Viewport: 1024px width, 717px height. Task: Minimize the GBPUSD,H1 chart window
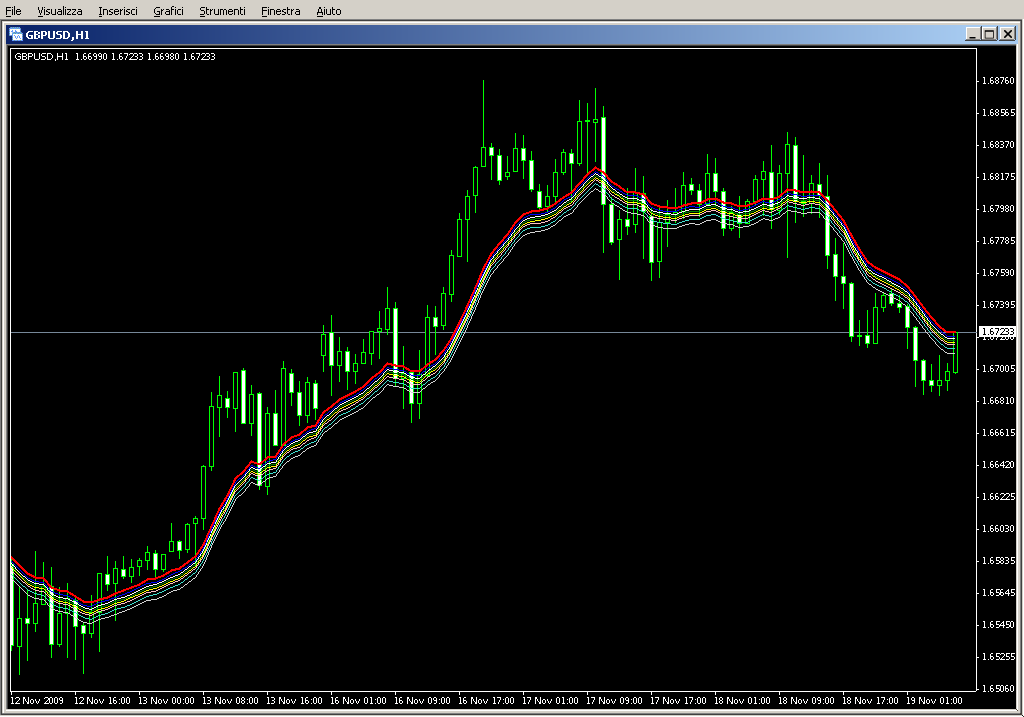point(973,34)
